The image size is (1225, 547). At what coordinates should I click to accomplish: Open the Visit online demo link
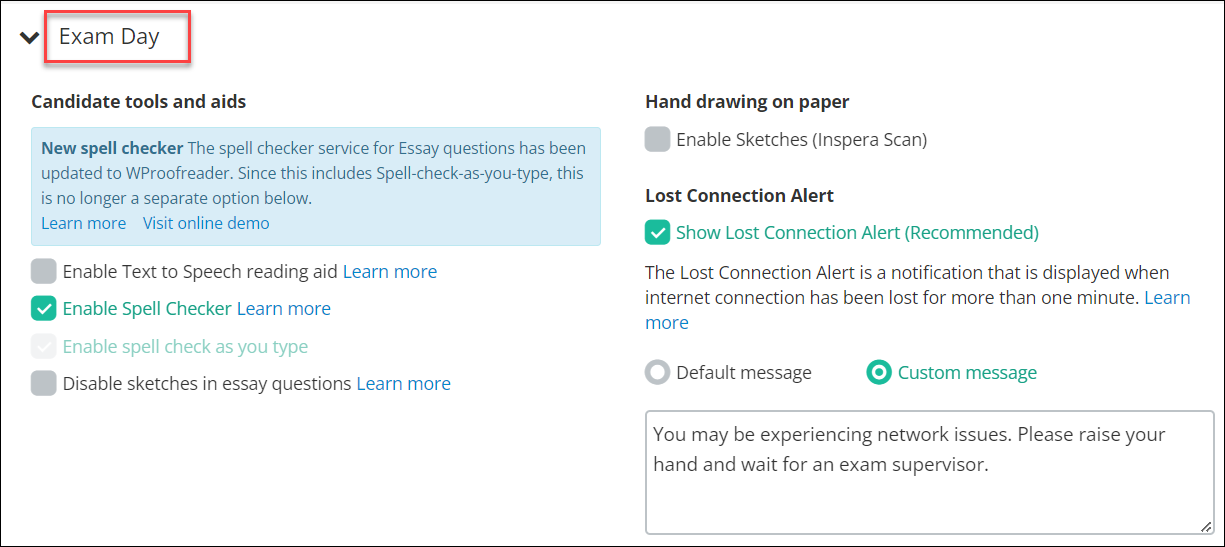coord(206,223)
